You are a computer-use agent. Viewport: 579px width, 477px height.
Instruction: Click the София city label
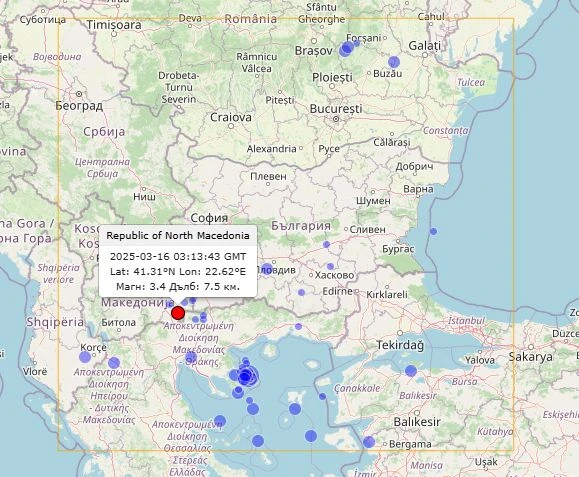click(x=209, y=218)
